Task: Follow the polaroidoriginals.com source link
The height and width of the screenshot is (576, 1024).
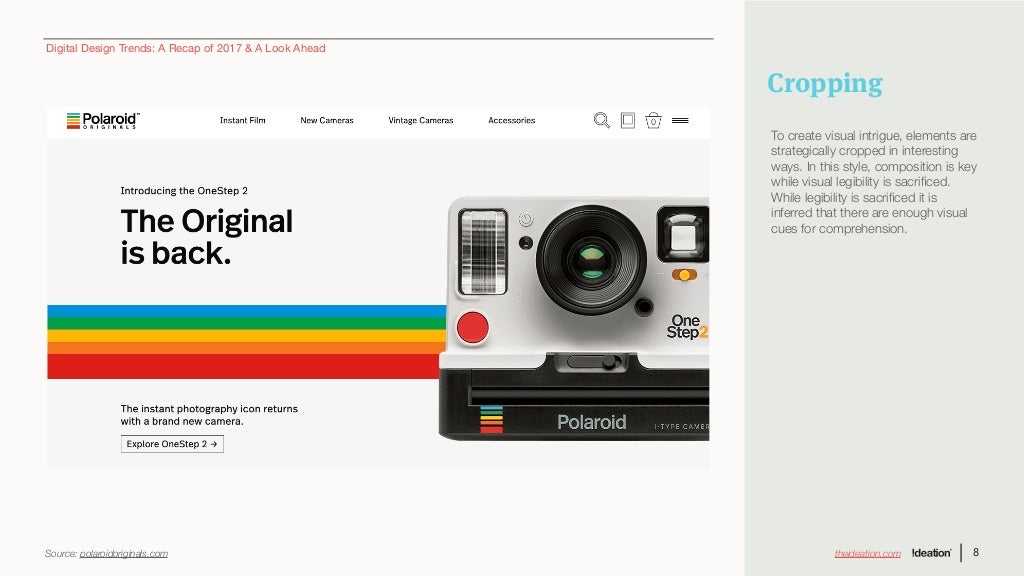Action: [123, 554]
